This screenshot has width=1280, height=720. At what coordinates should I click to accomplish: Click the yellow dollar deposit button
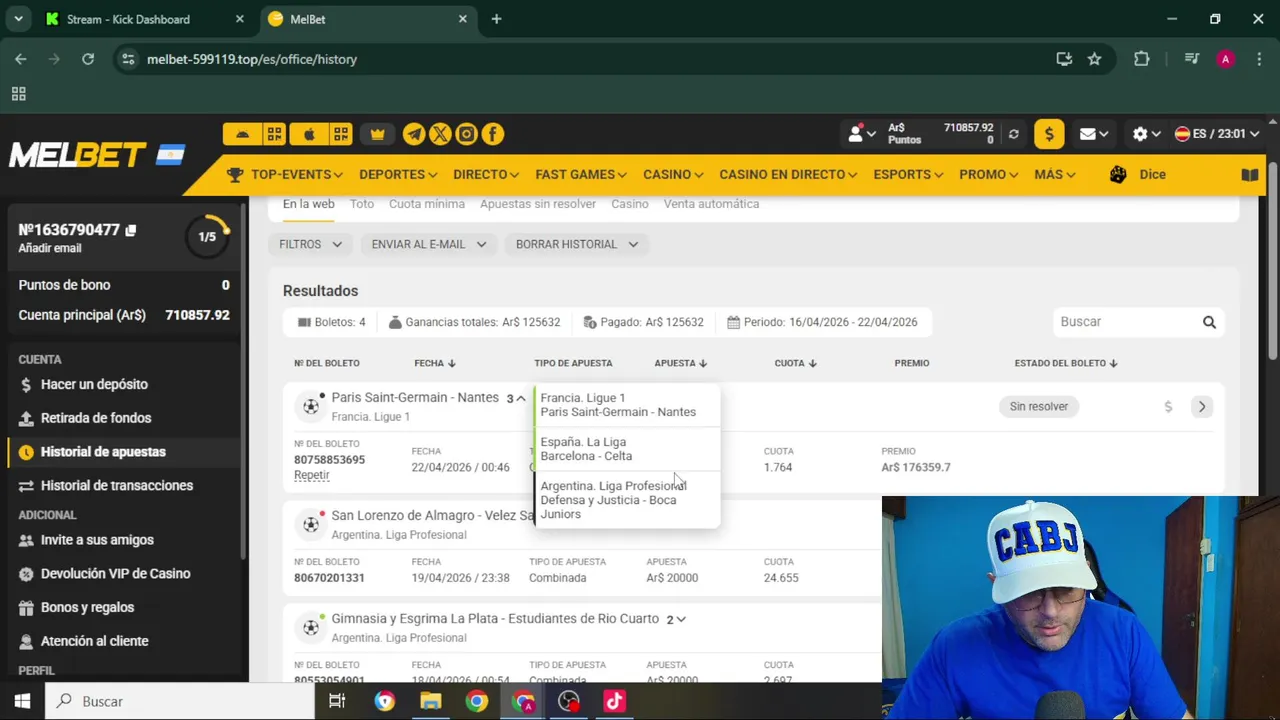tap(1049, 134)
